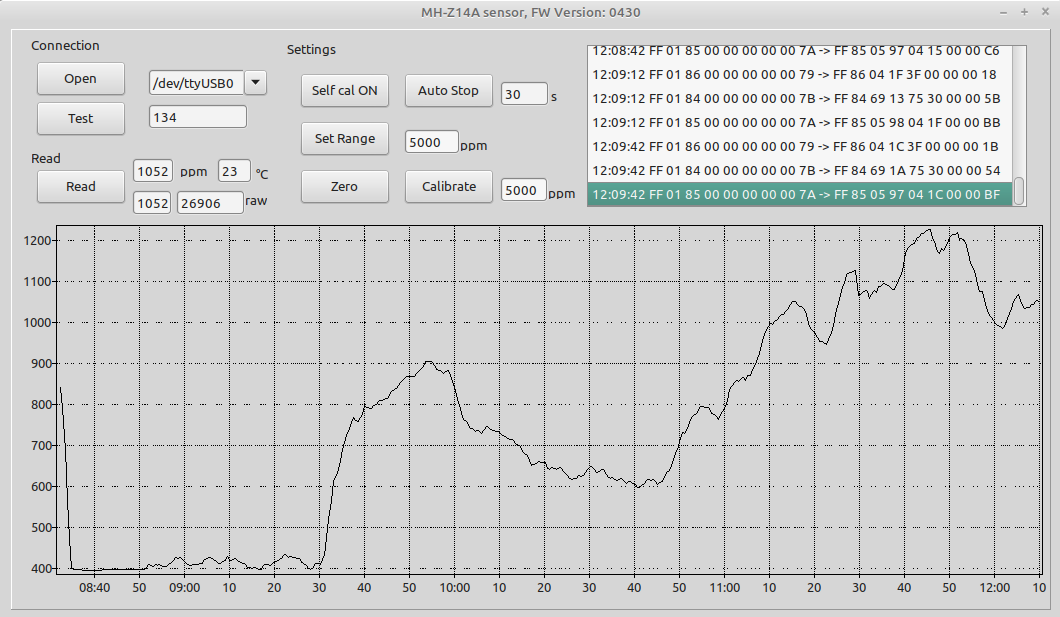Toggle Self cal ON button
Viewport: 1060px width, 617px height.
pyautogui.click(x=344, y=90)
